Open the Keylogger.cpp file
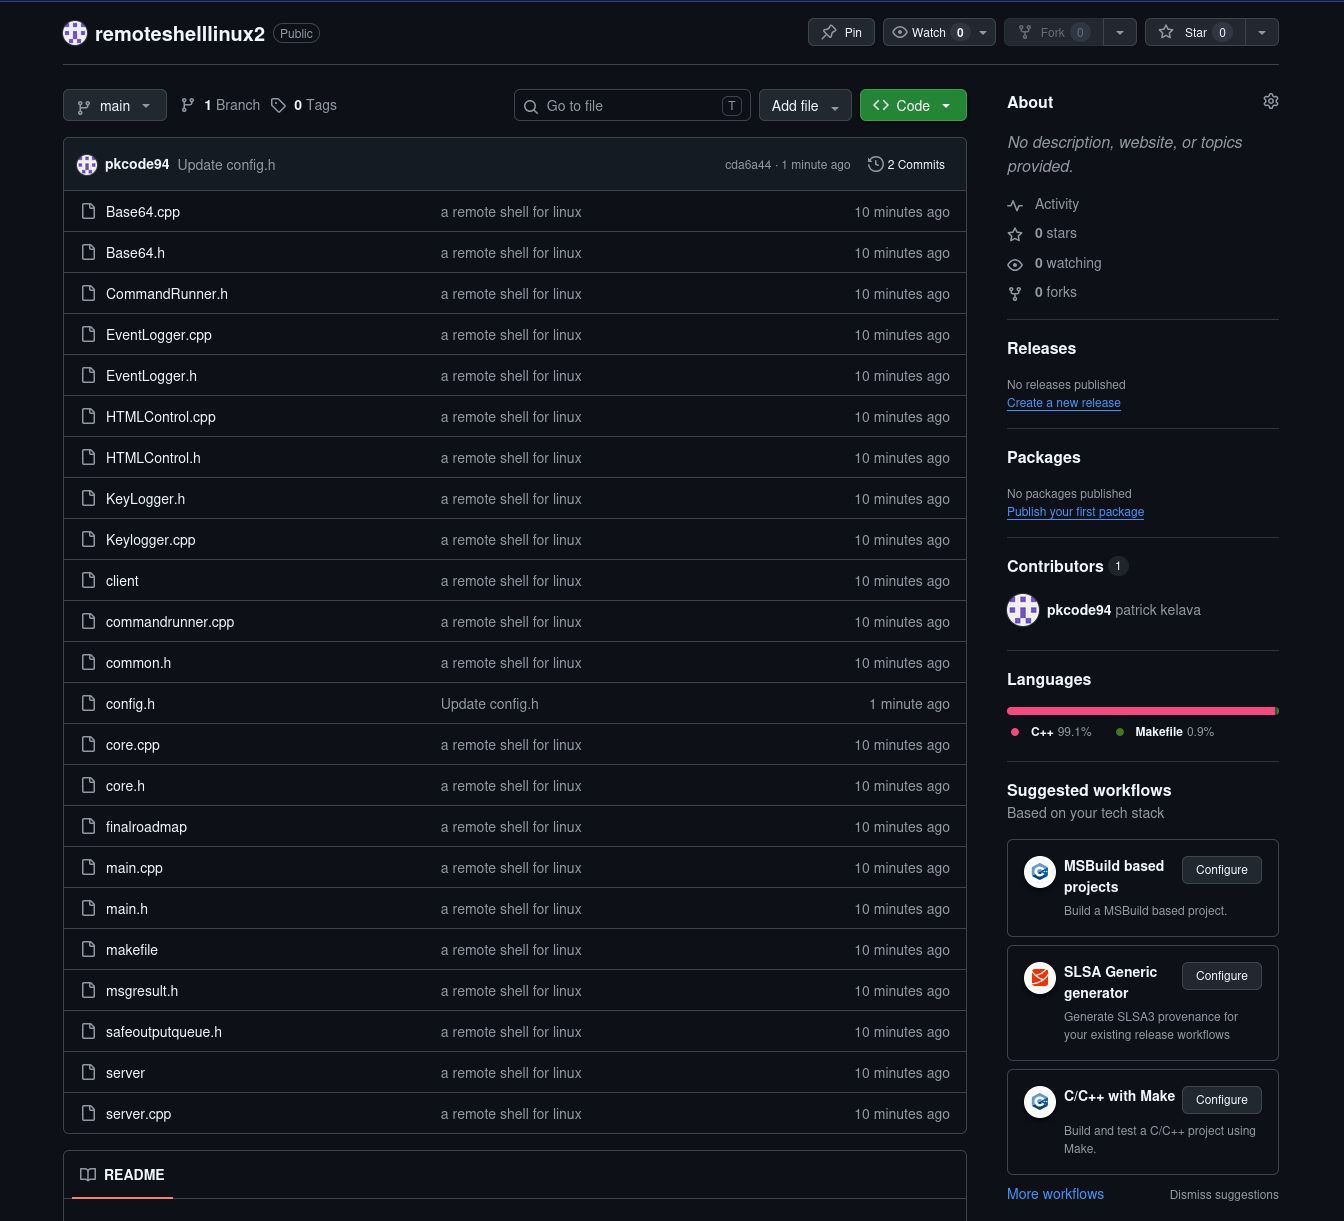Viewport: 1344px width, 1221px height. point(151,540)
